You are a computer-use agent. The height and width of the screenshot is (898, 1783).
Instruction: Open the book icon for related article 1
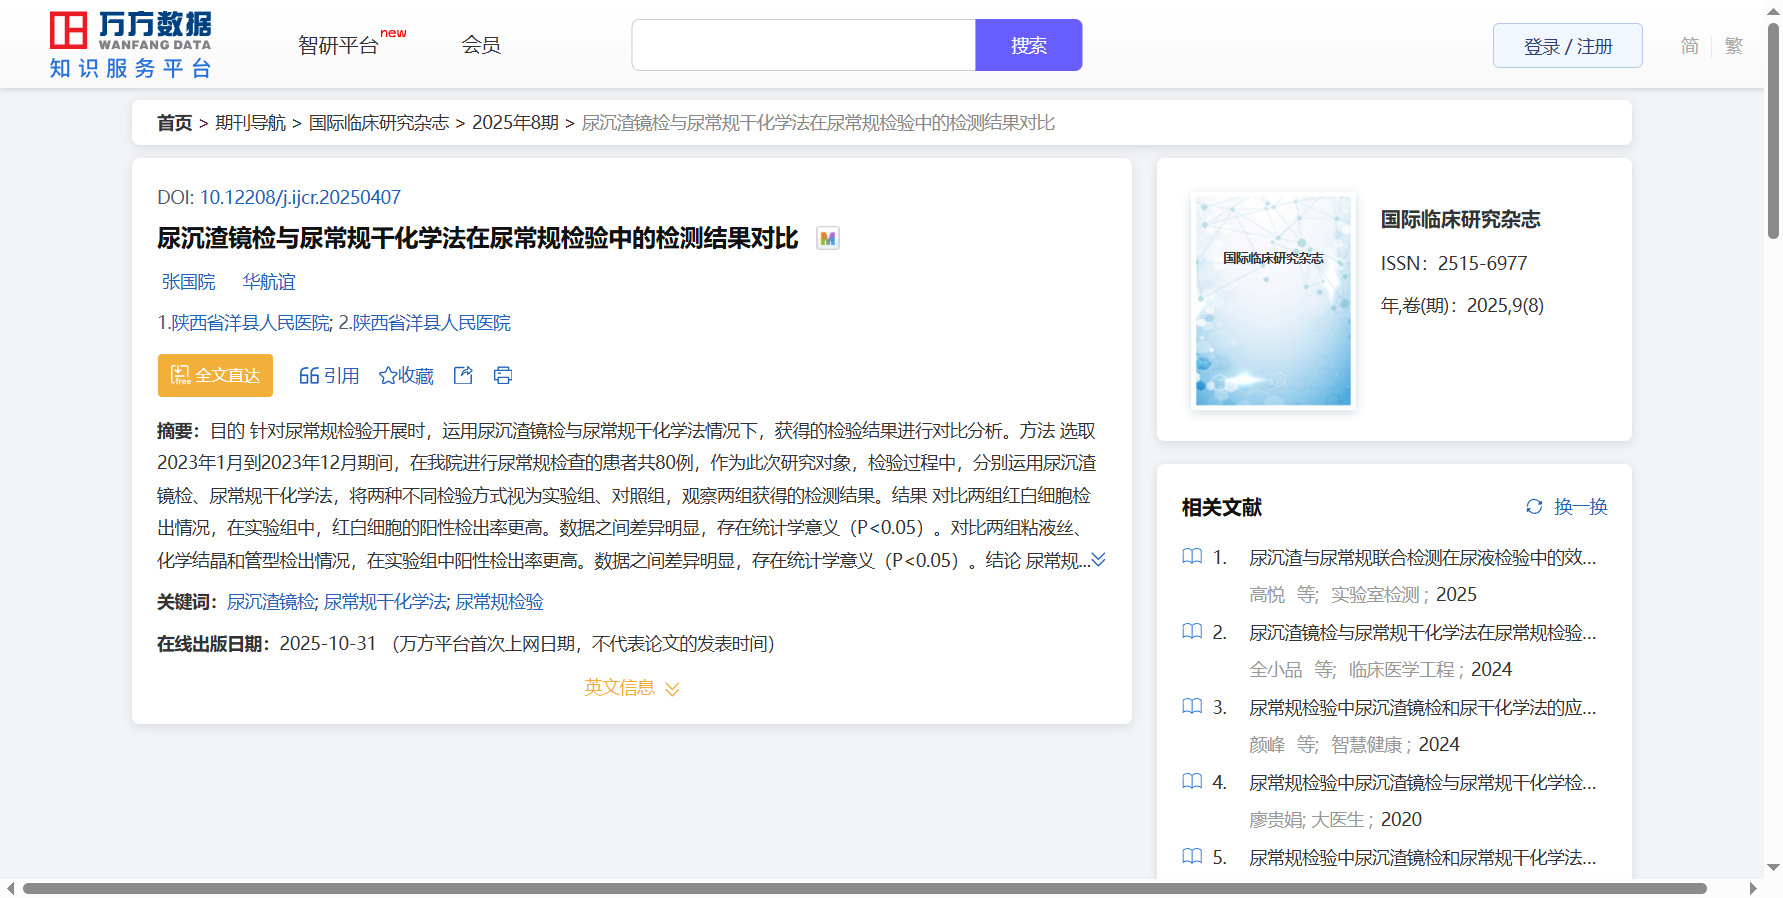[x=1192, y=557]
